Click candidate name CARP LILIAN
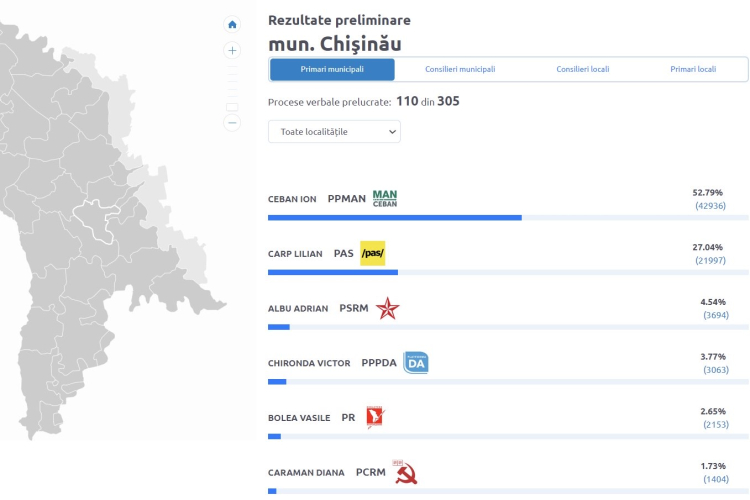The height and width of the screenshot is (500, 750). point(295,254)
